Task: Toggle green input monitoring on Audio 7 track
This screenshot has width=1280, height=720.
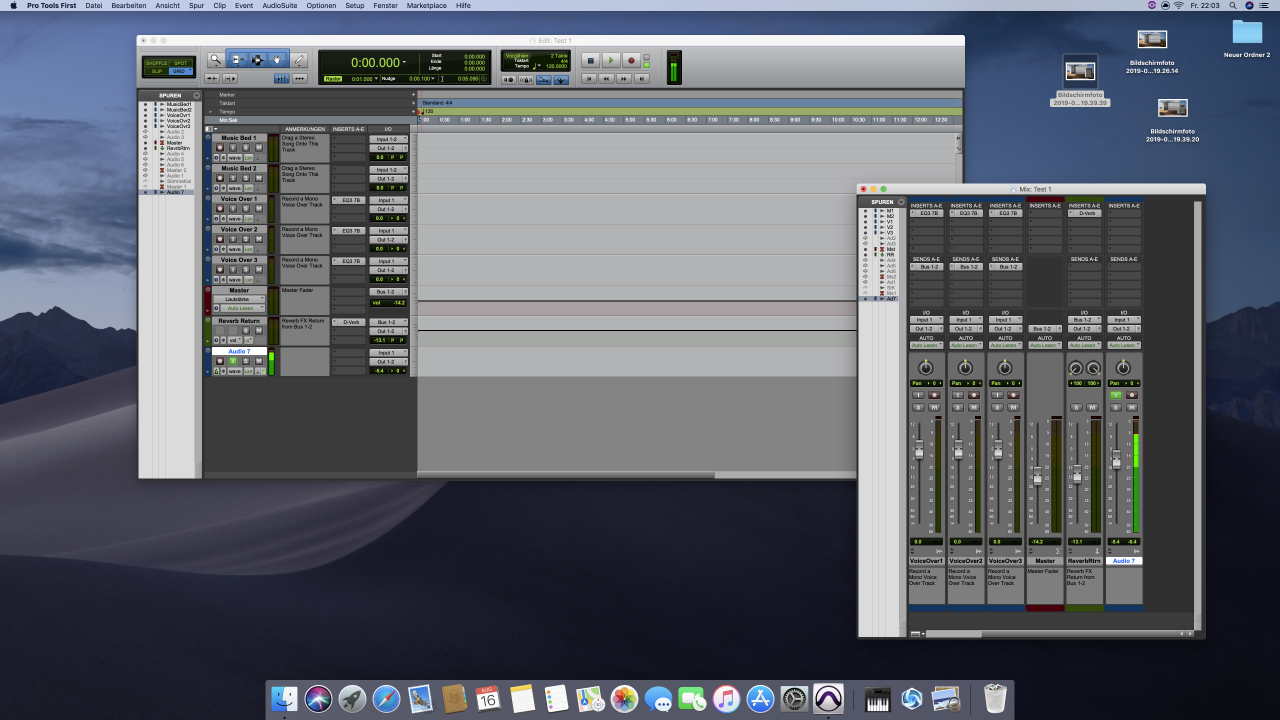Action: pos(233,361)
